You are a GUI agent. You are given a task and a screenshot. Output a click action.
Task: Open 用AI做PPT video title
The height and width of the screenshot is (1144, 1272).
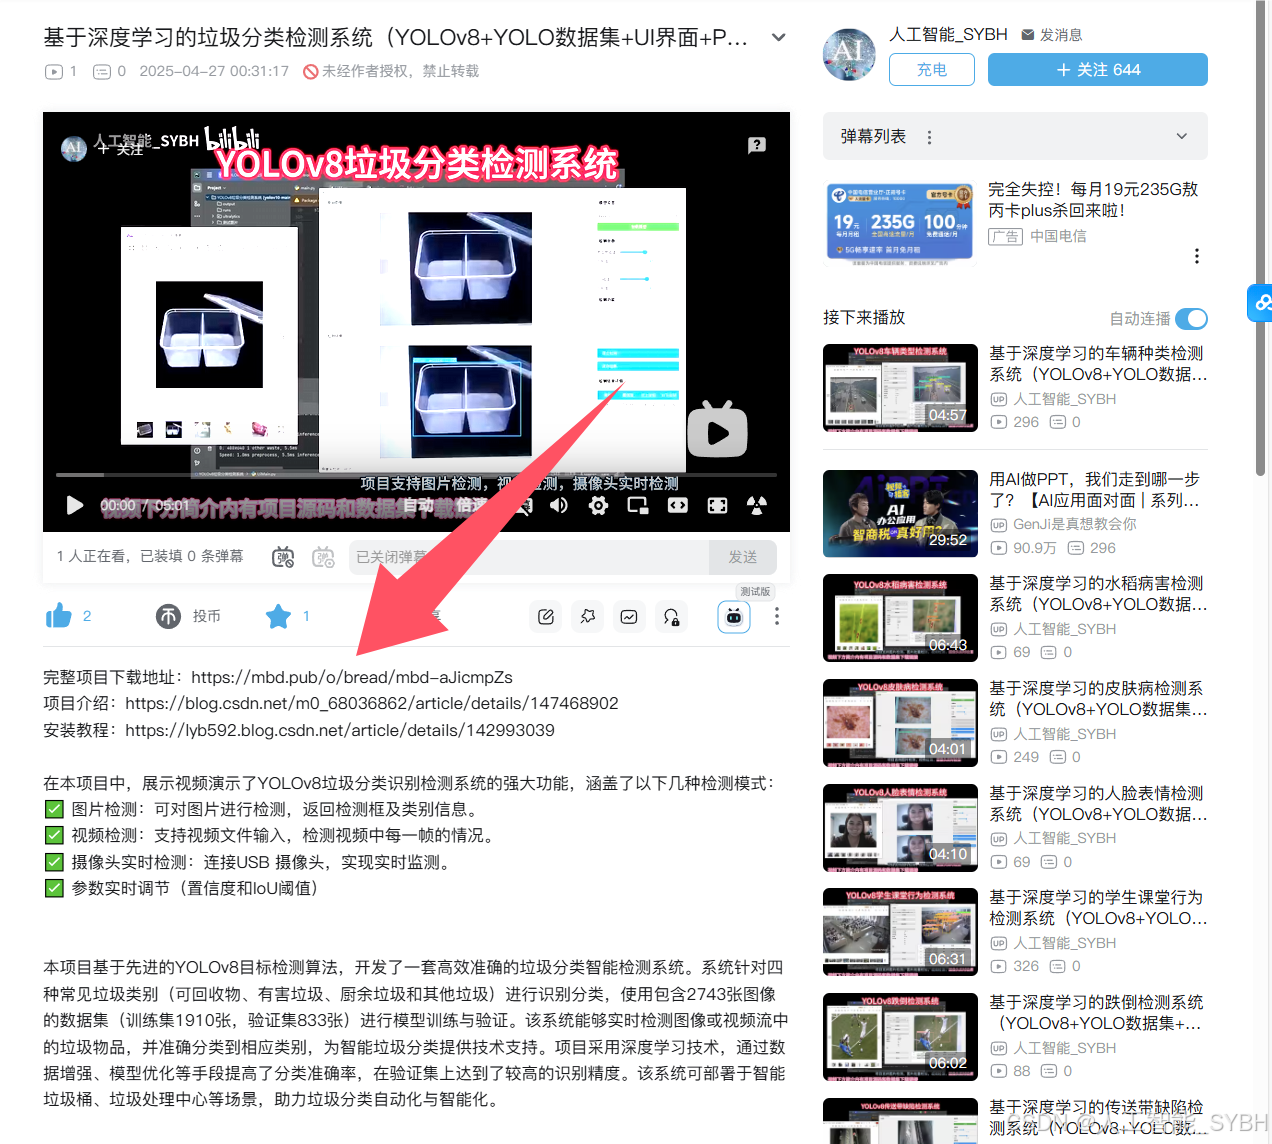(1094, 490)
